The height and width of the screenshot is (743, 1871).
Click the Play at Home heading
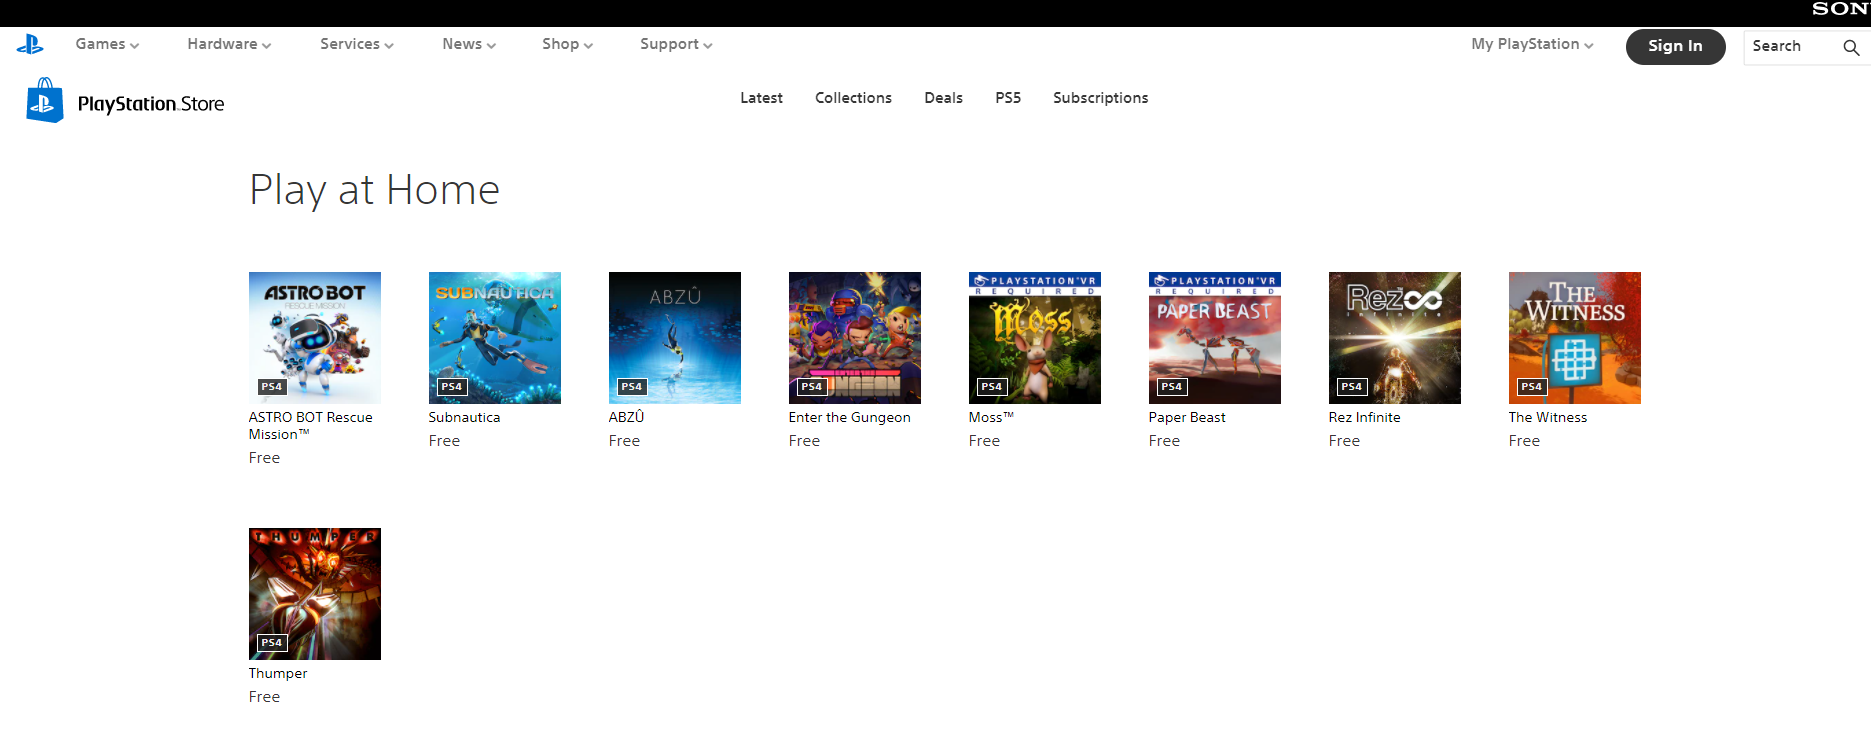point(374,190)
